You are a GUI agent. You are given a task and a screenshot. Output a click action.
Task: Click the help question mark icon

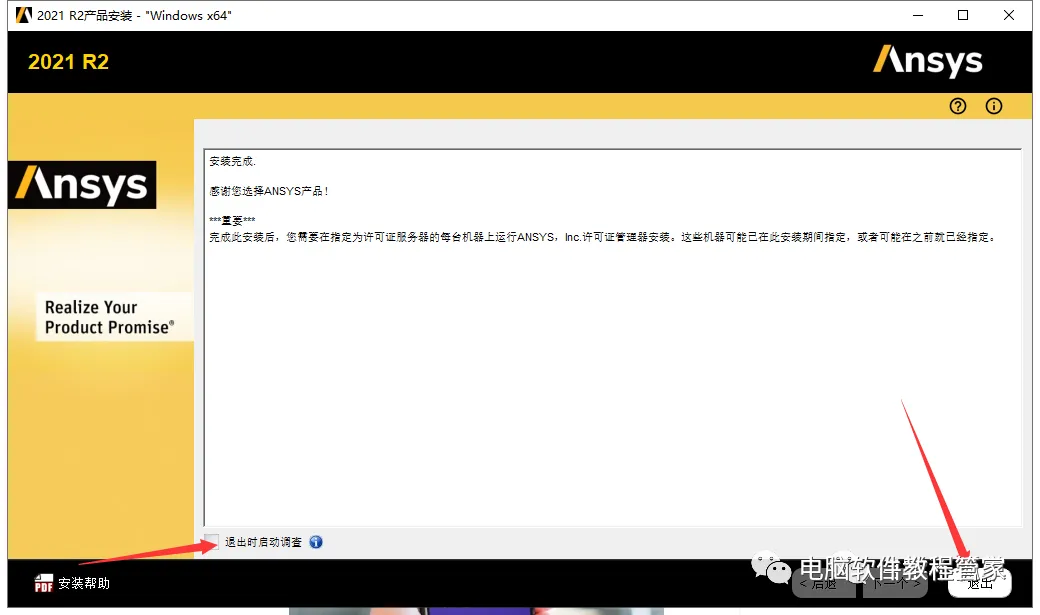pos(958,106)
